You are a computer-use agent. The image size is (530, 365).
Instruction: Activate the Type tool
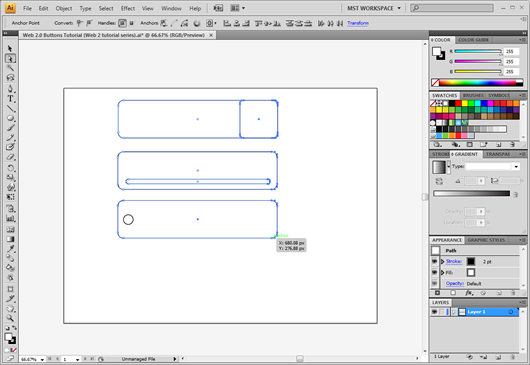click(x=10, y=99)
